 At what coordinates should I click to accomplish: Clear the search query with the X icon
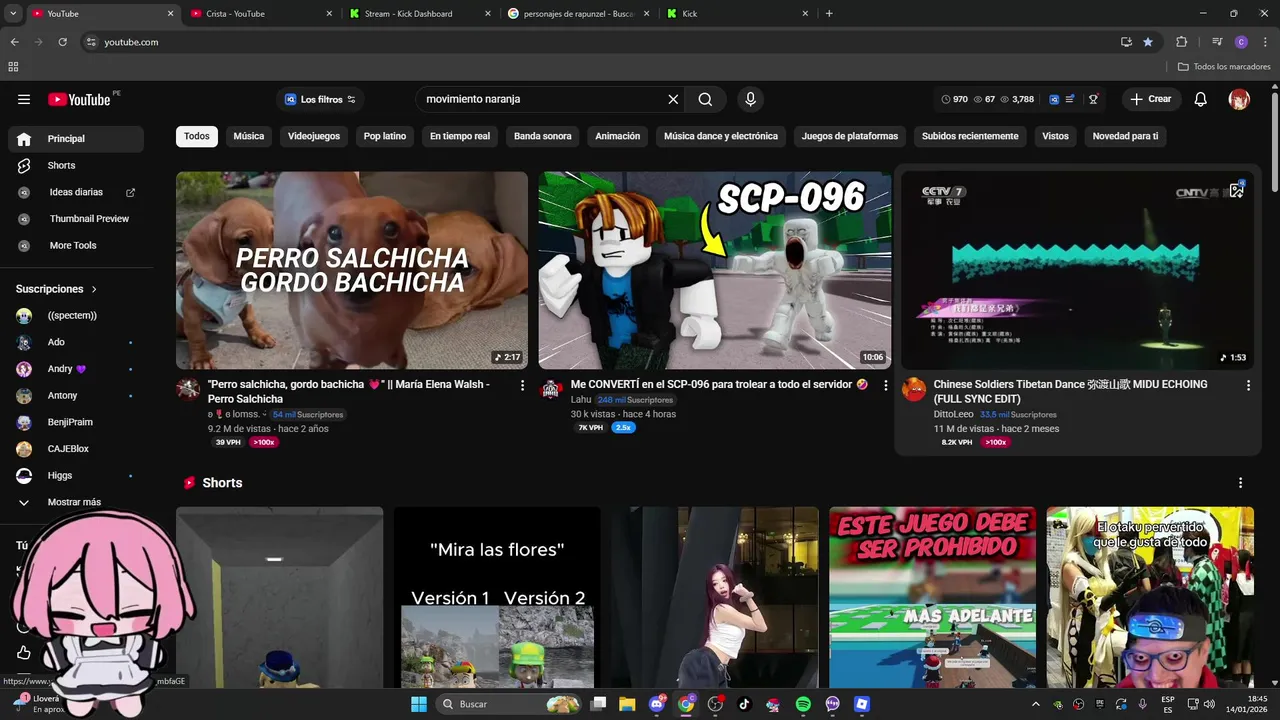tap(673, 99)
